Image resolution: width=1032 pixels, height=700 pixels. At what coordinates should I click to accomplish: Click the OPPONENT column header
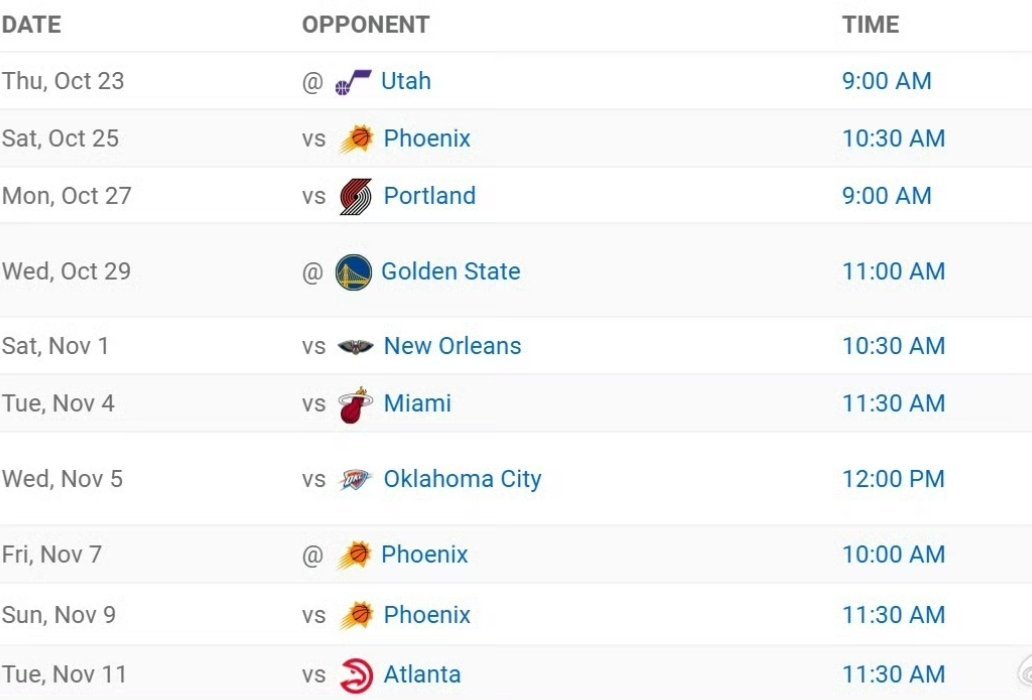pos(365,25)
